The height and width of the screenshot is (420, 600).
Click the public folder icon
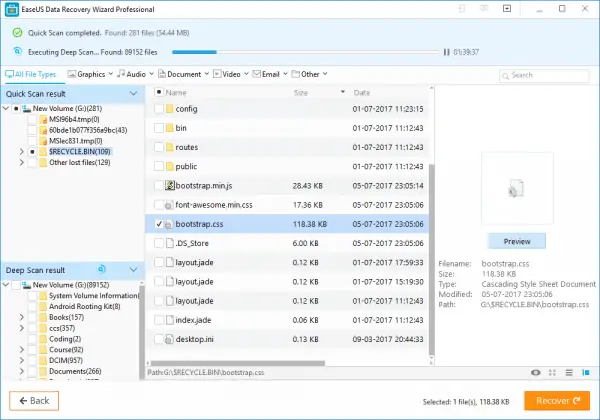pyautogui.click(x=170, y=166)
